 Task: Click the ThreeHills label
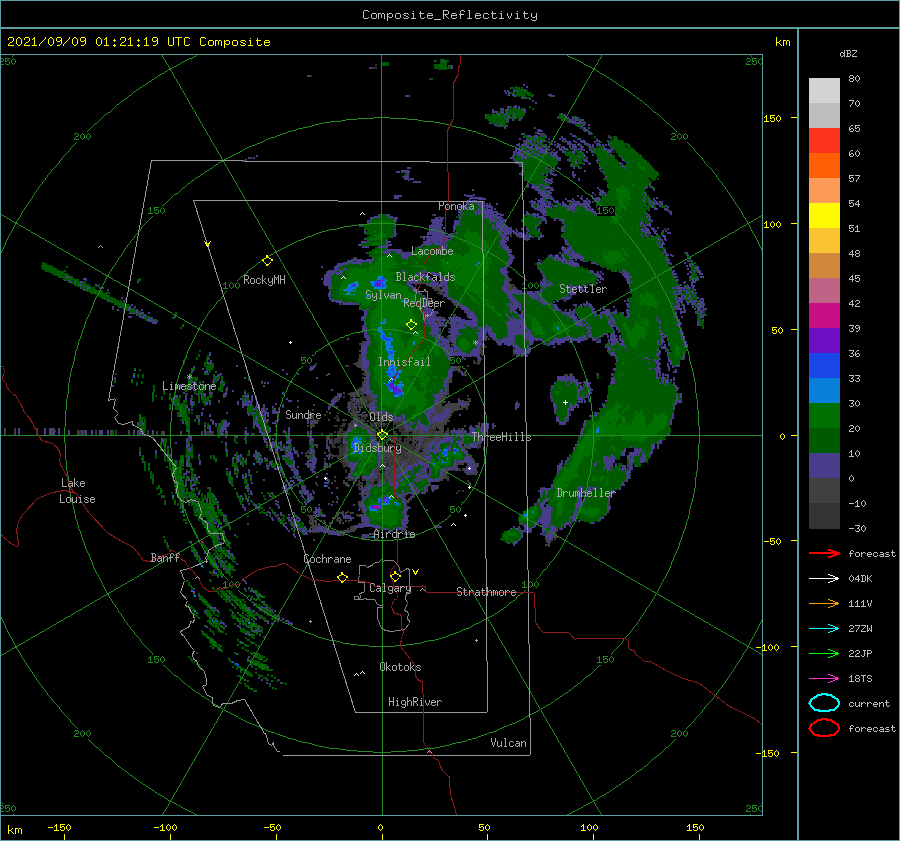click(x=501, y=437)
